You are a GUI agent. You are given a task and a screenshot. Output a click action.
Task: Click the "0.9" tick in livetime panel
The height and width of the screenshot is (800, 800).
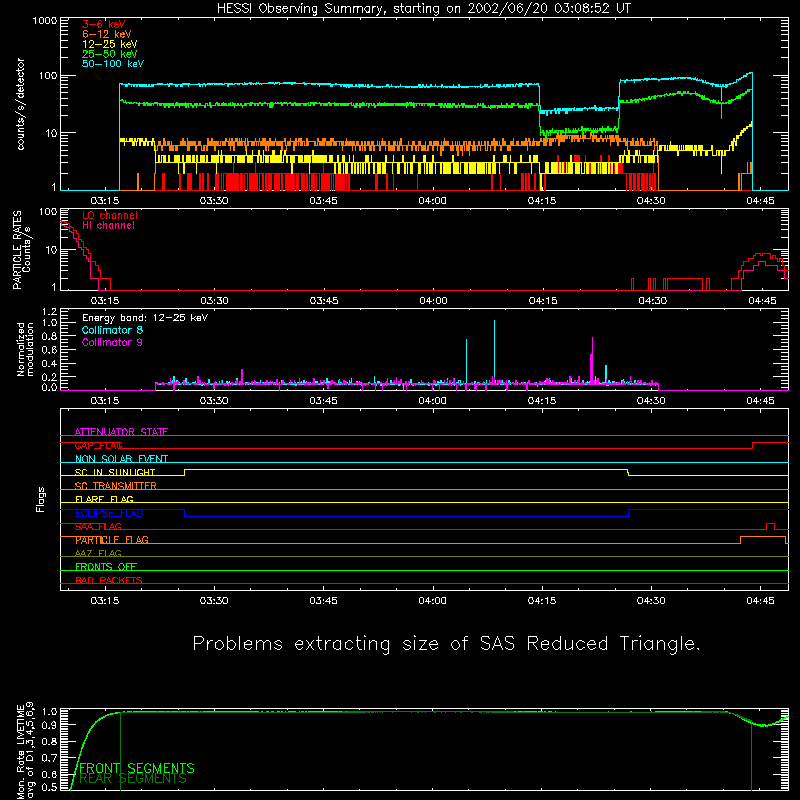49,725
